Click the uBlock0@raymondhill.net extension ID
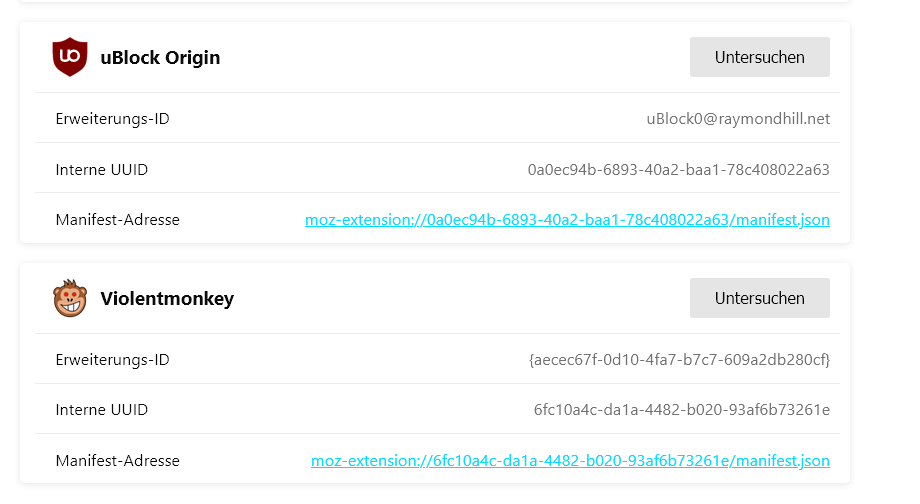Viewport: 920px width, 504px height. [738, 119]
